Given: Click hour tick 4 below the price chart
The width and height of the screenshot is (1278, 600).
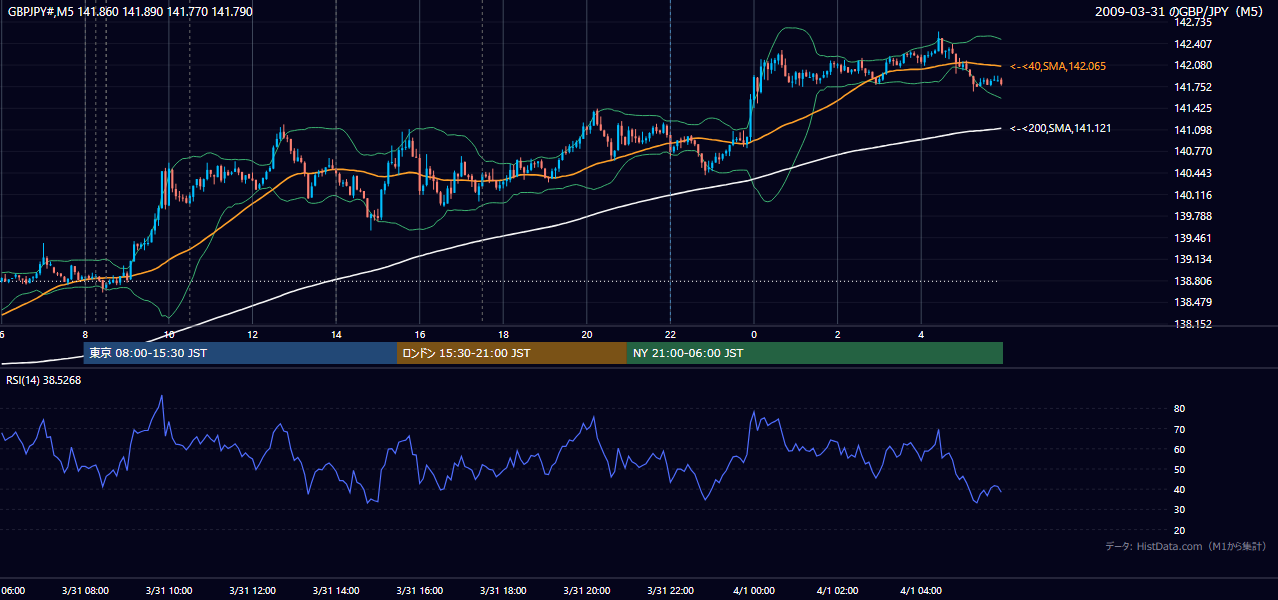Looking at the screenshot, I should 921,335.
